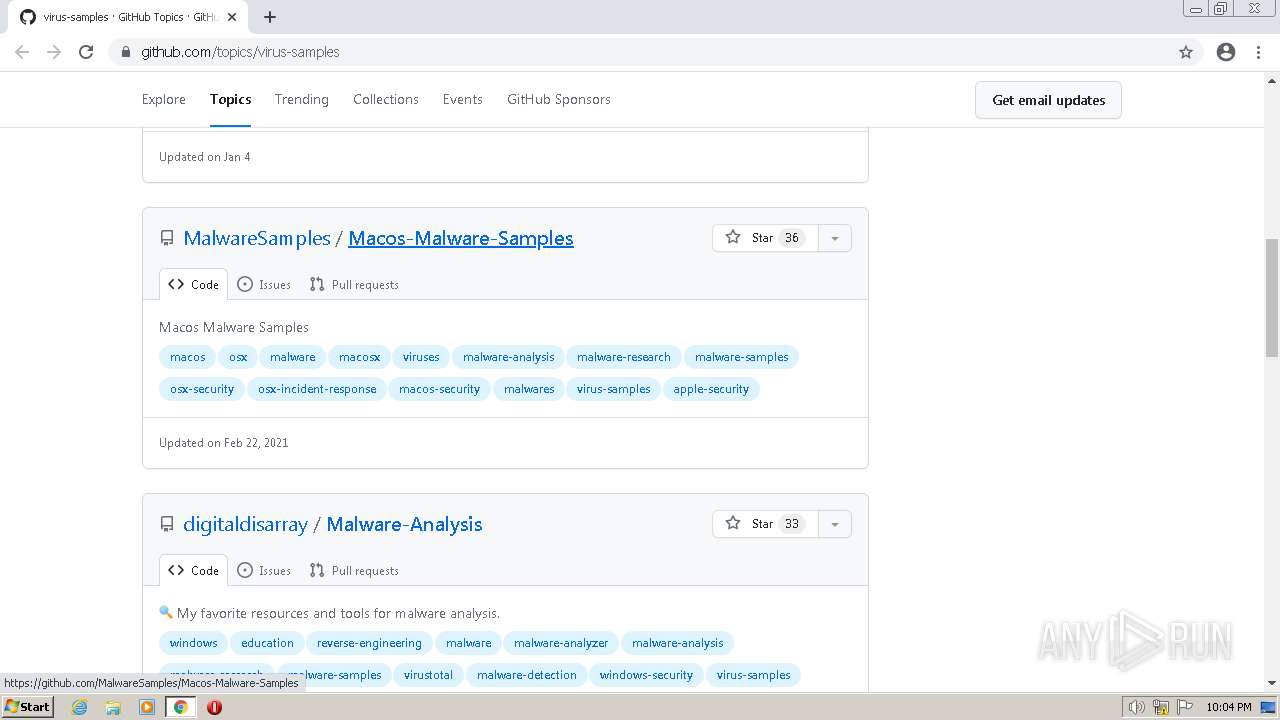Click the browser back arrow
The image size is (1280, 720).
(22, 52)
